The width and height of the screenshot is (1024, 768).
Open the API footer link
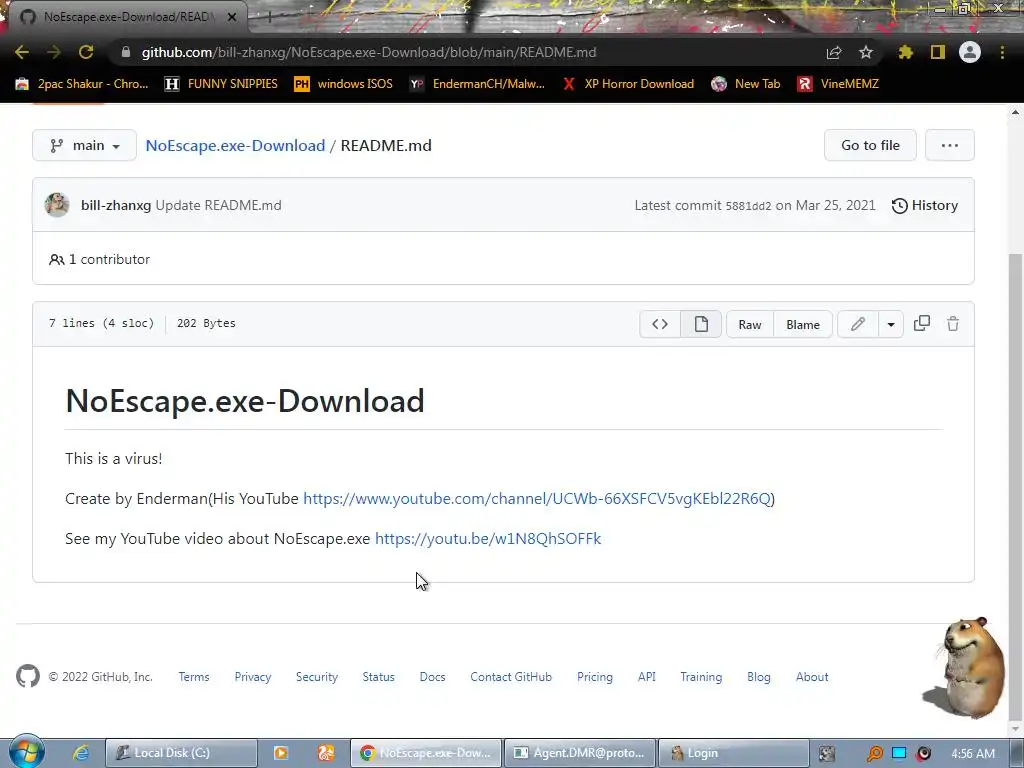[x=647, y=677]
